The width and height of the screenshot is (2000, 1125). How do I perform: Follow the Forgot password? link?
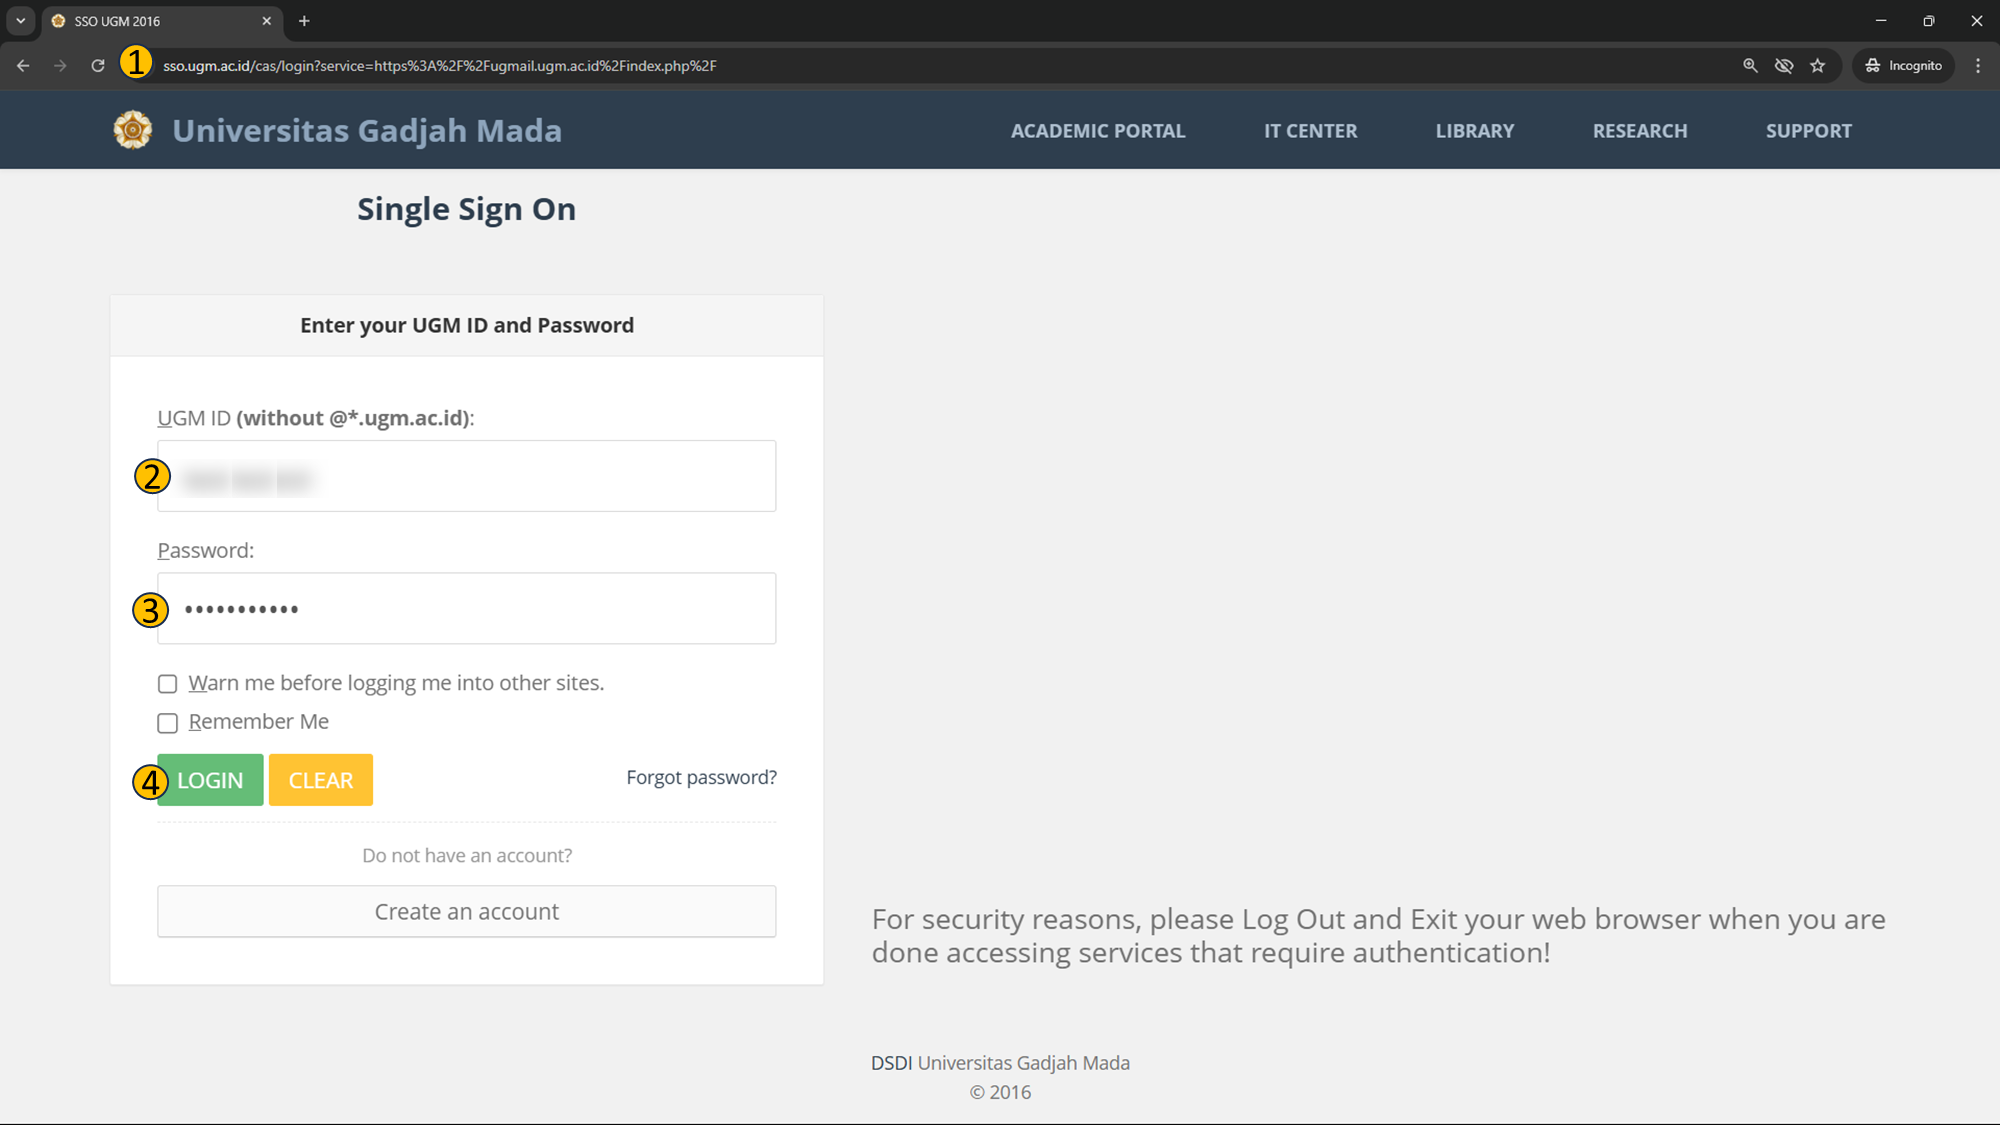point(701,778)
